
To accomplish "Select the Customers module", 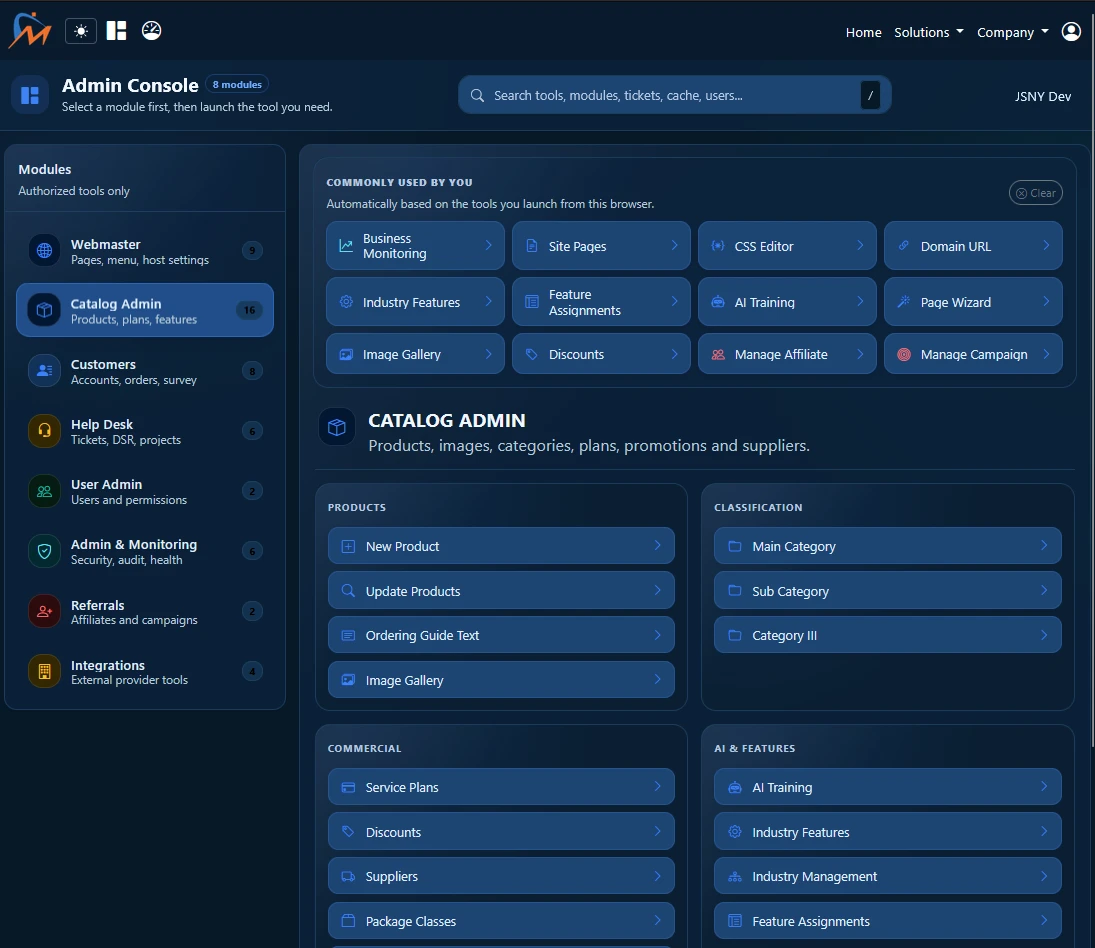I will point(145,371).
